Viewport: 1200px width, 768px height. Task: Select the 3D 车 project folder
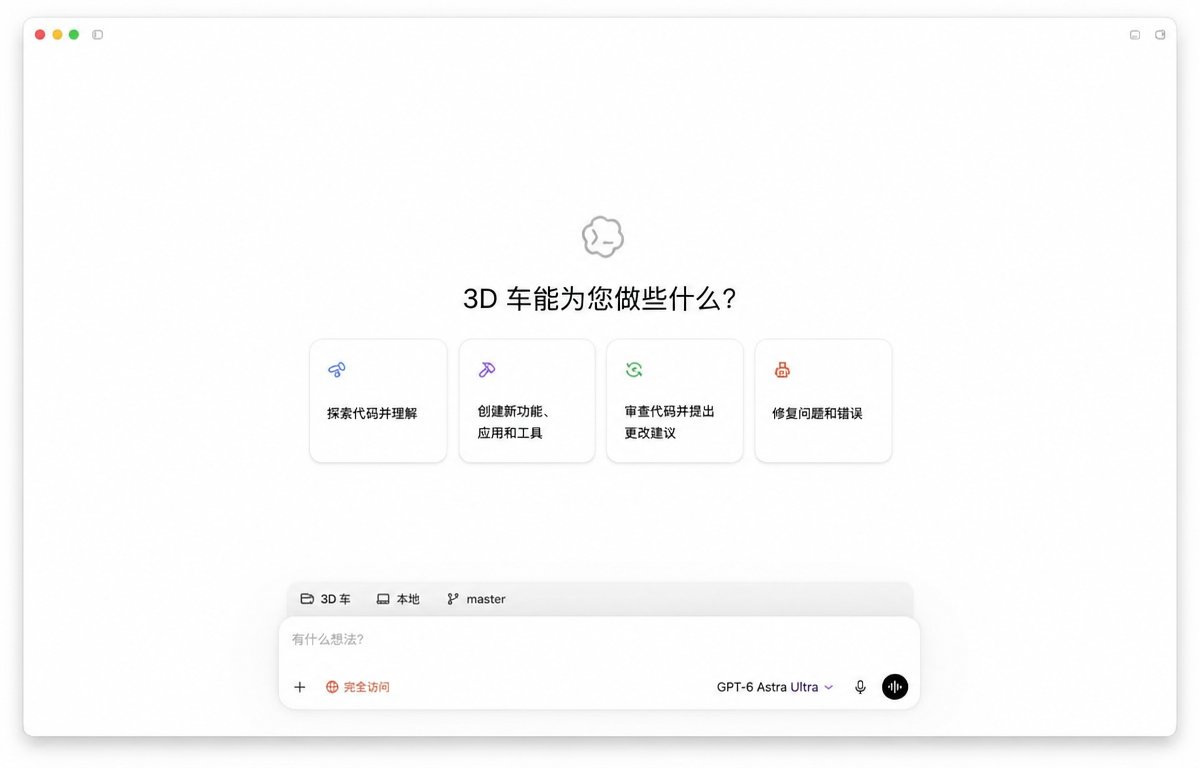coord(326,599)
